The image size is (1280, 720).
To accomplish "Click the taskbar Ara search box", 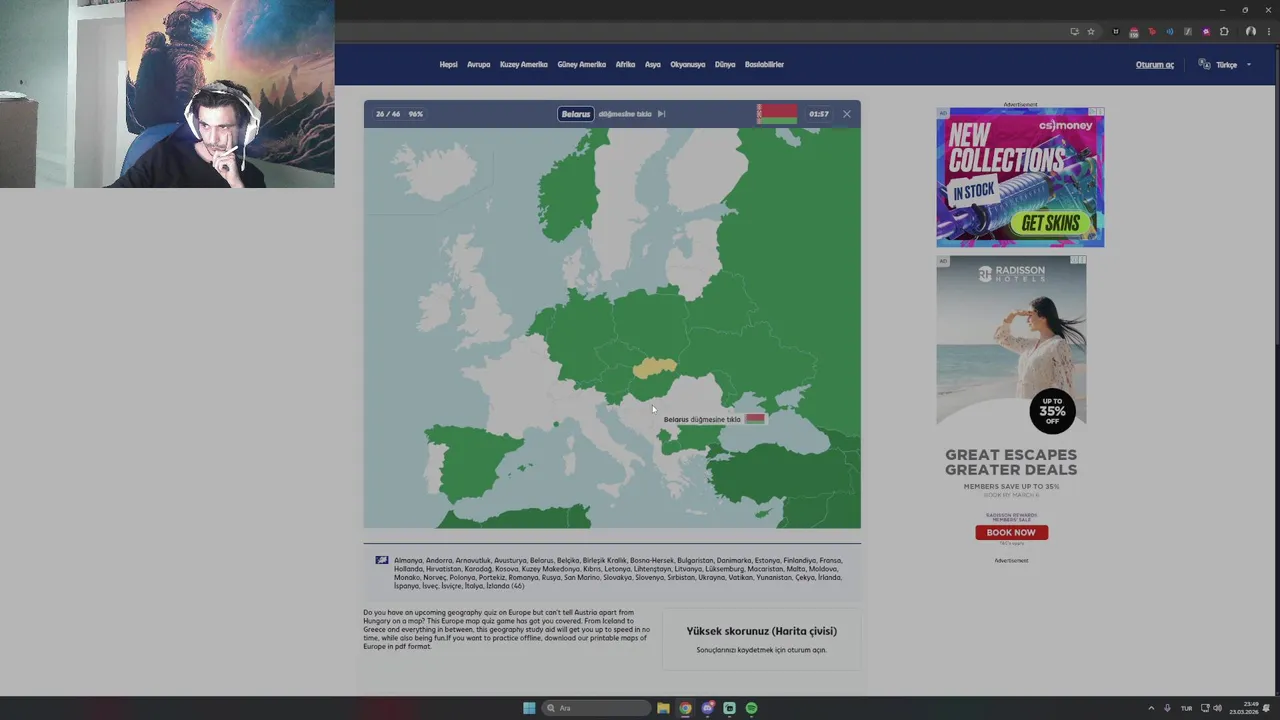I will (x=596, y=708).
